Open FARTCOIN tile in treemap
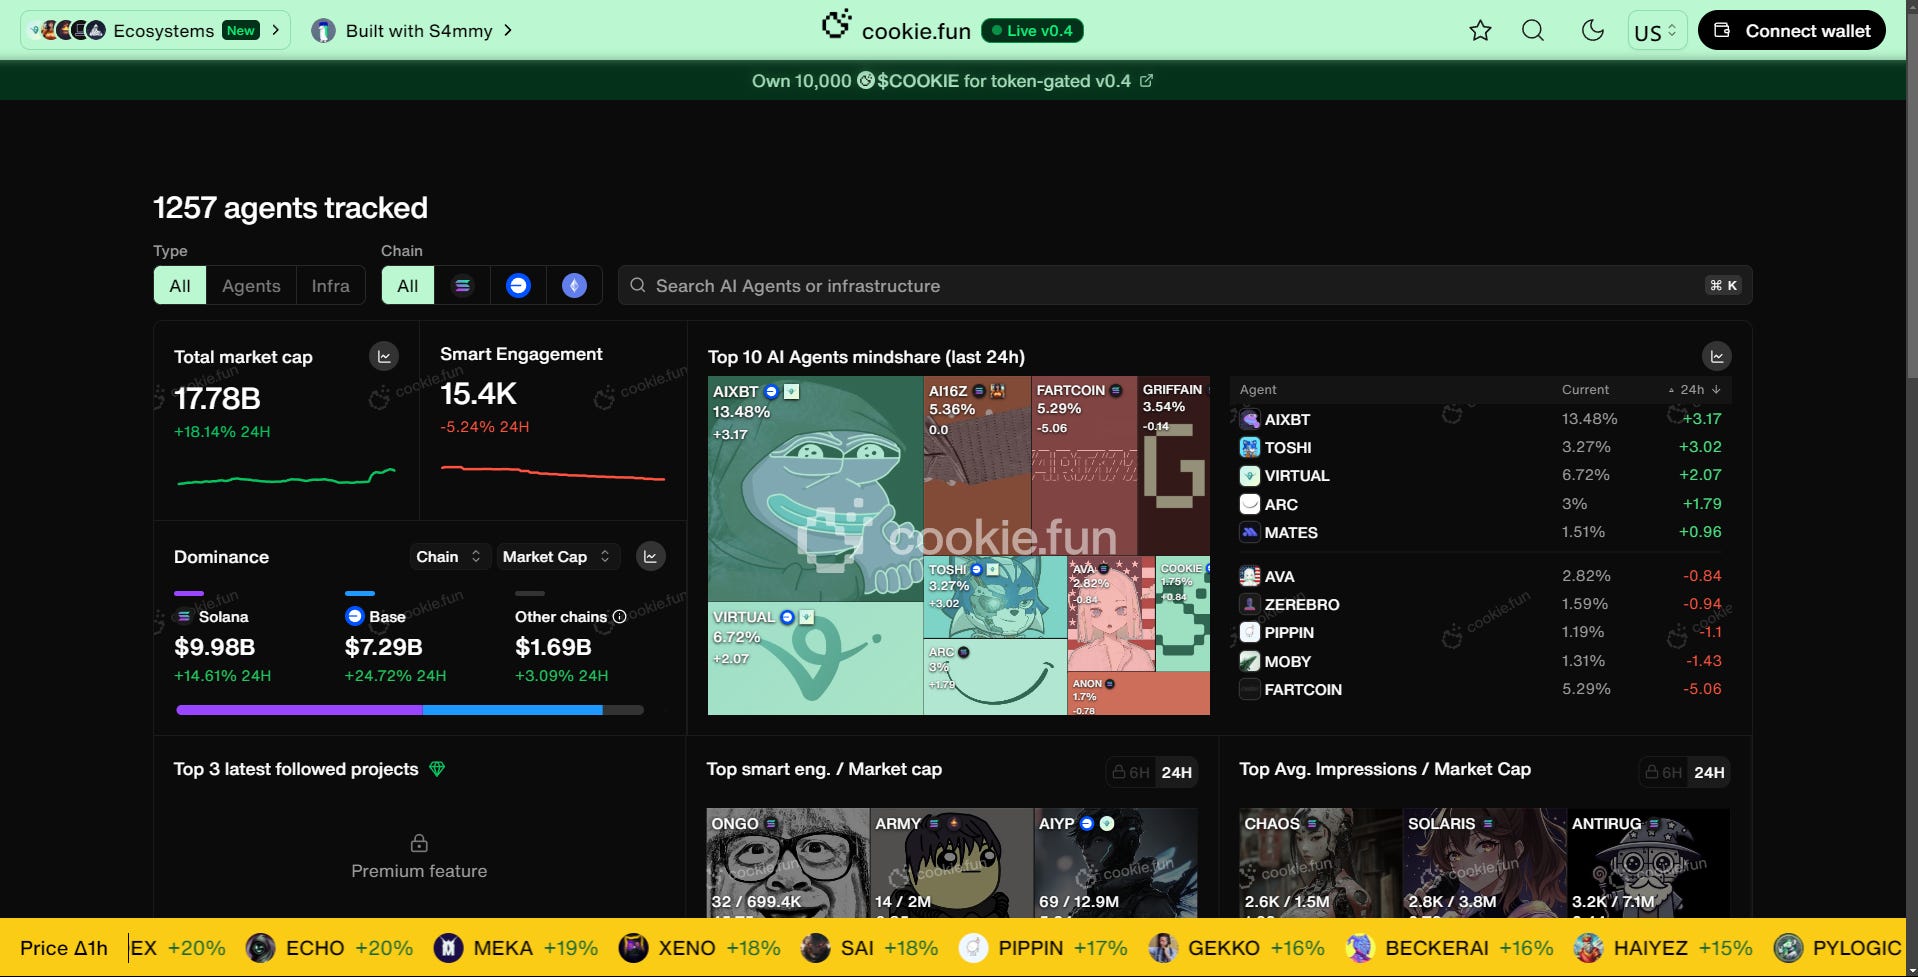 pyautogui.click(x=1084, y=466)
